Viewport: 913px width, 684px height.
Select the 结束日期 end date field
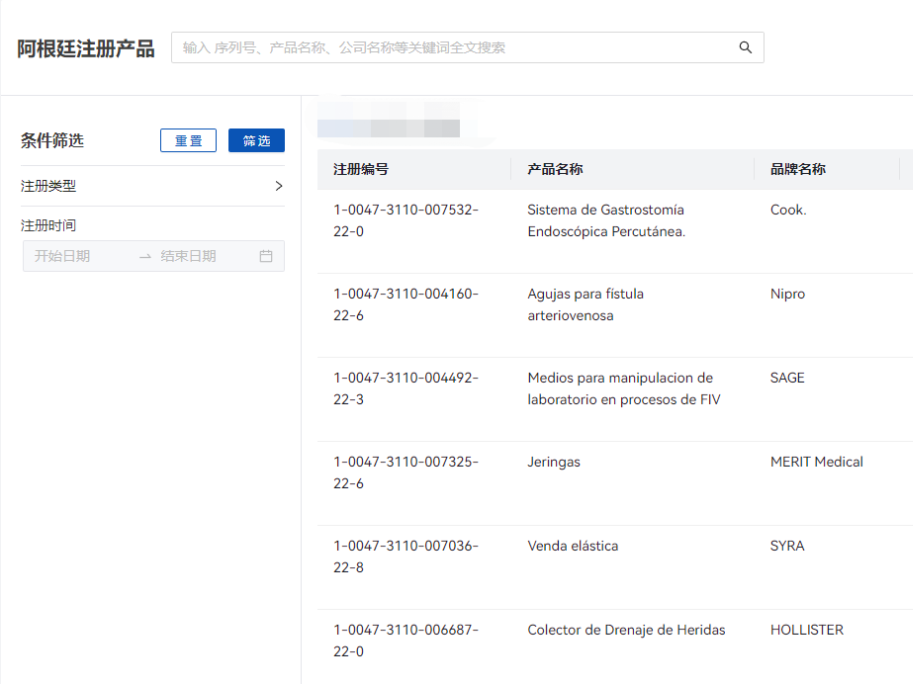click(x=188, y=256)
